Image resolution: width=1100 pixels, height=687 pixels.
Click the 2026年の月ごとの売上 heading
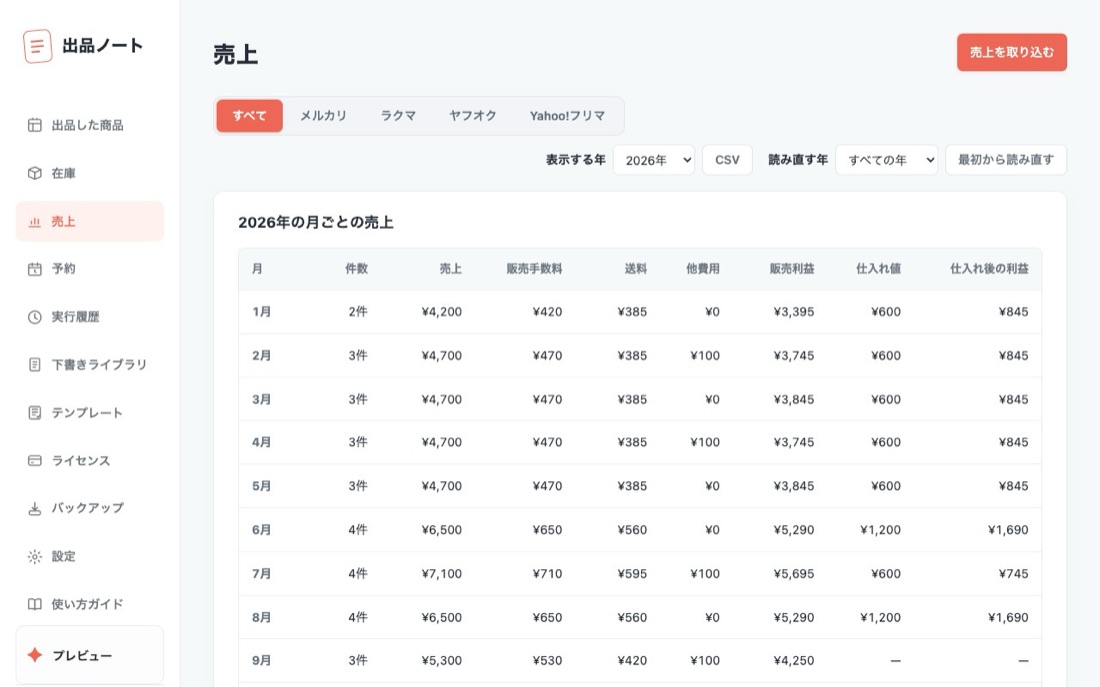point(316,222)
